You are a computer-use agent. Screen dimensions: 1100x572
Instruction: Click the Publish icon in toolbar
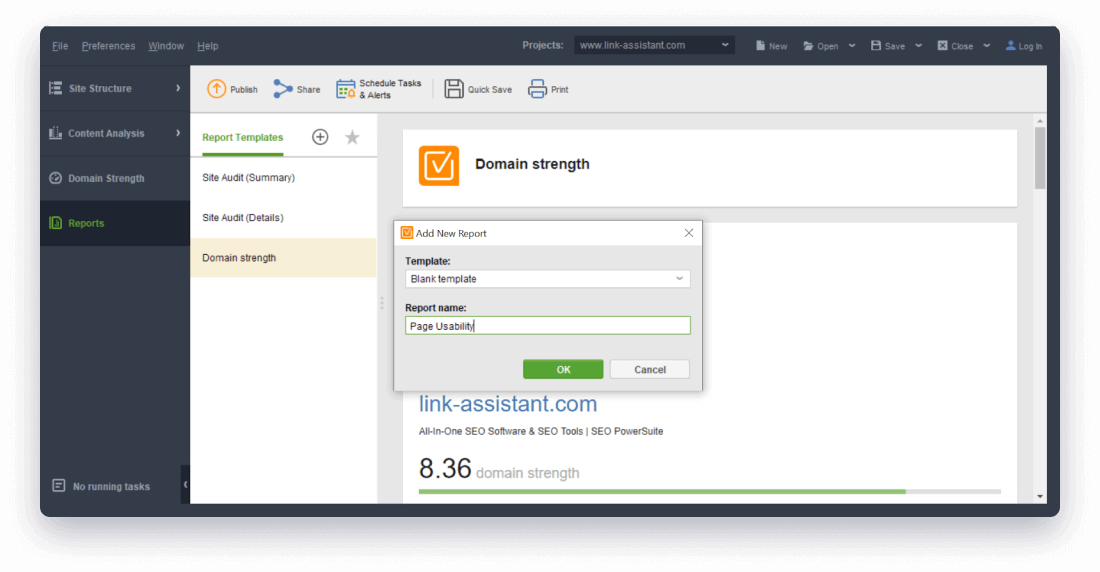tap(216, 88)
